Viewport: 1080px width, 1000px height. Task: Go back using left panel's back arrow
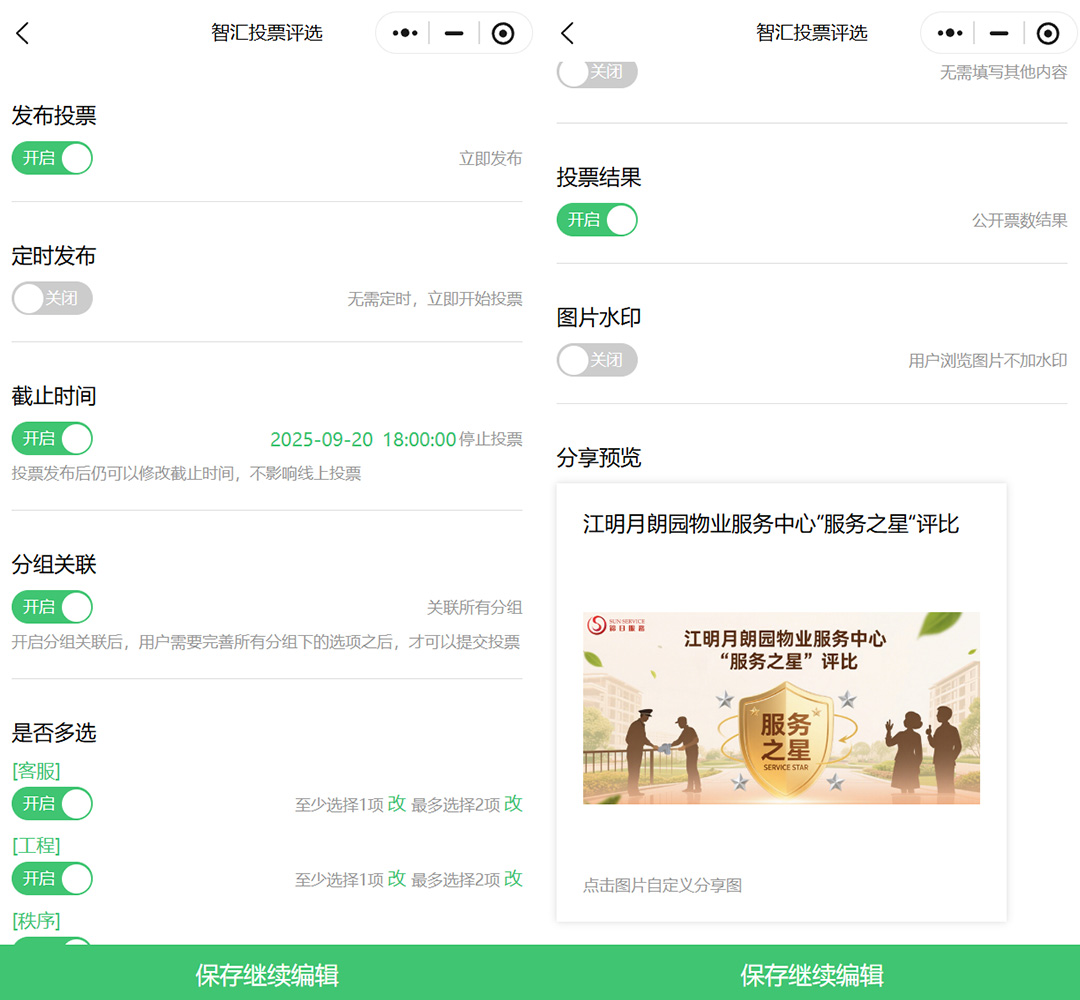[x=23, y=33]
